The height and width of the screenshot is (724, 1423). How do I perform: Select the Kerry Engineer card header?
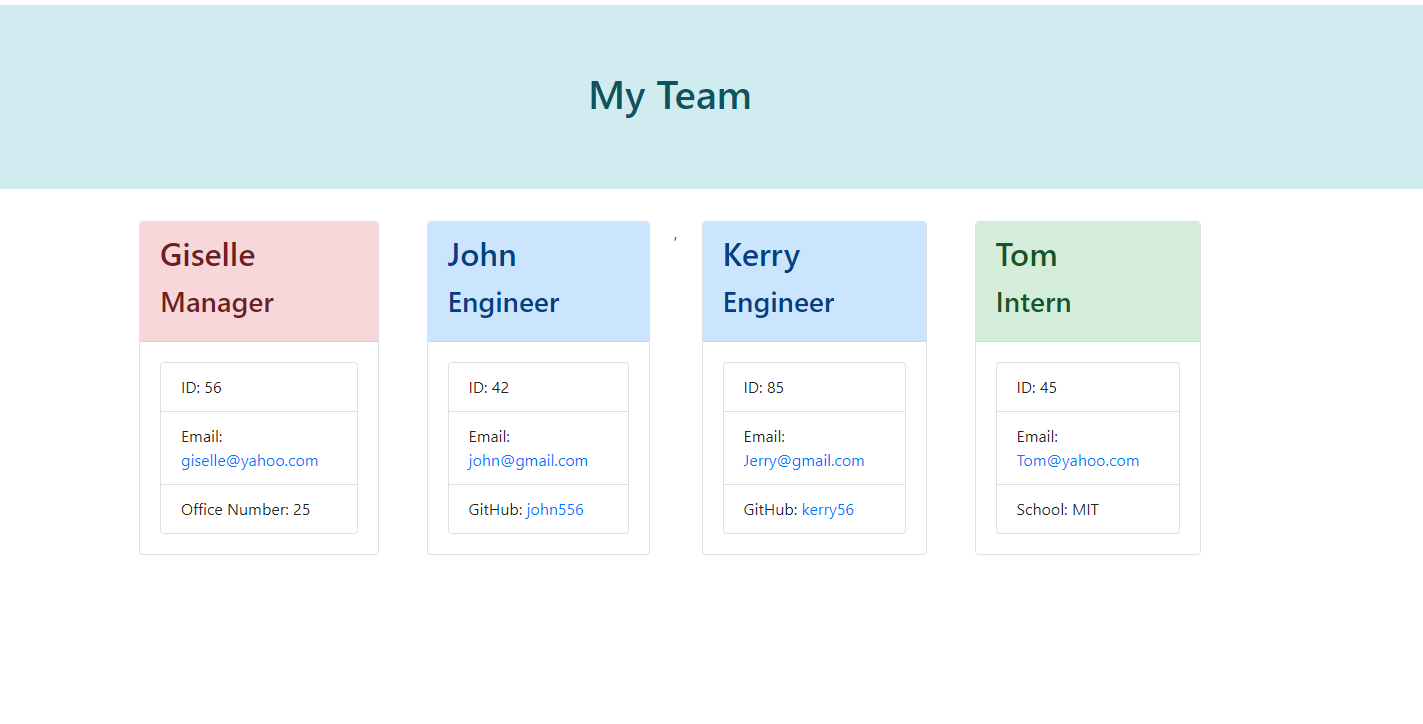(814, 281)
